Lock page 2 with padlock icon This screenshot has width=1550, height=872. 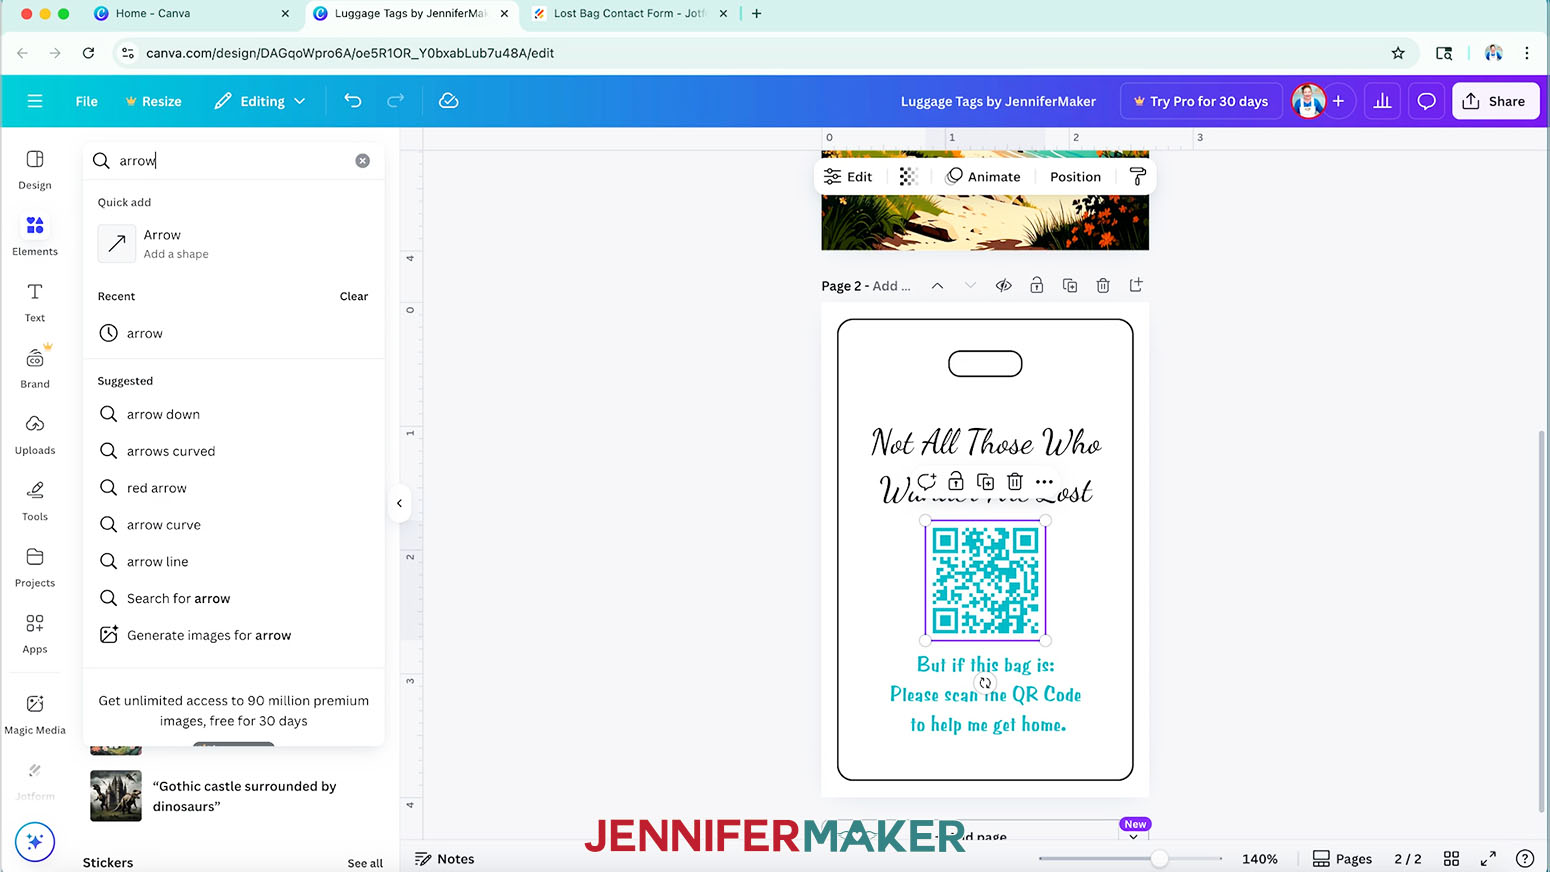[1037, 286]
